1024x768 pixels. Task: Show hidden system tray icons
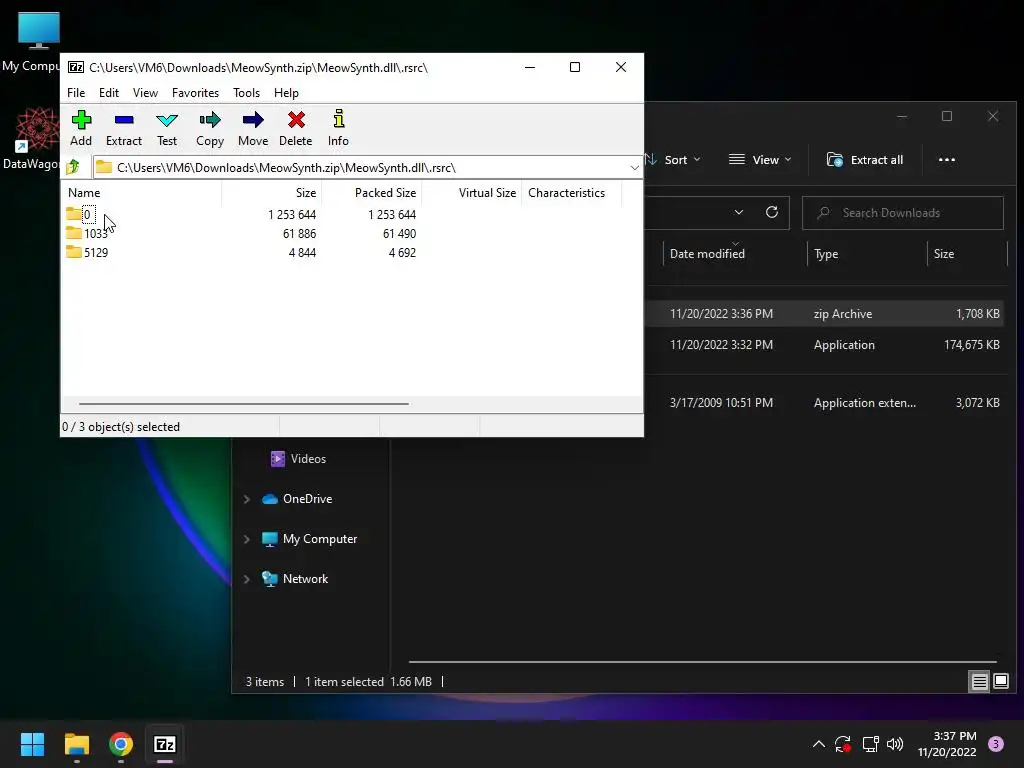click(818, 744)
